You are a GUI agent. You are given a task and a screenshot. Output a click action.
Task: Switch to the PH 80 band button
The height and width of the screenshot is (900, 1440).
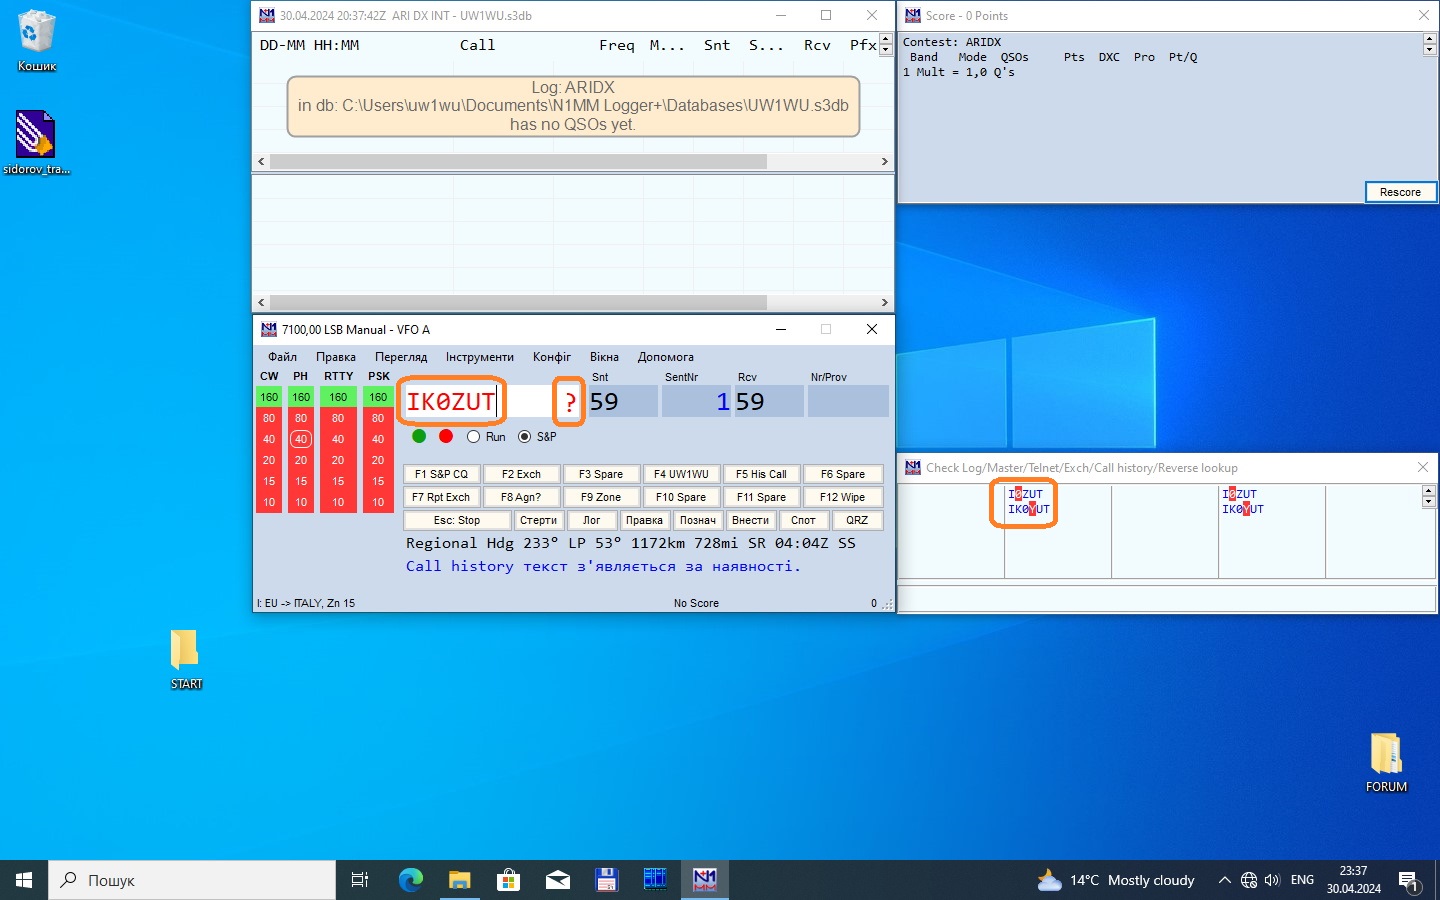pos(300,418)
